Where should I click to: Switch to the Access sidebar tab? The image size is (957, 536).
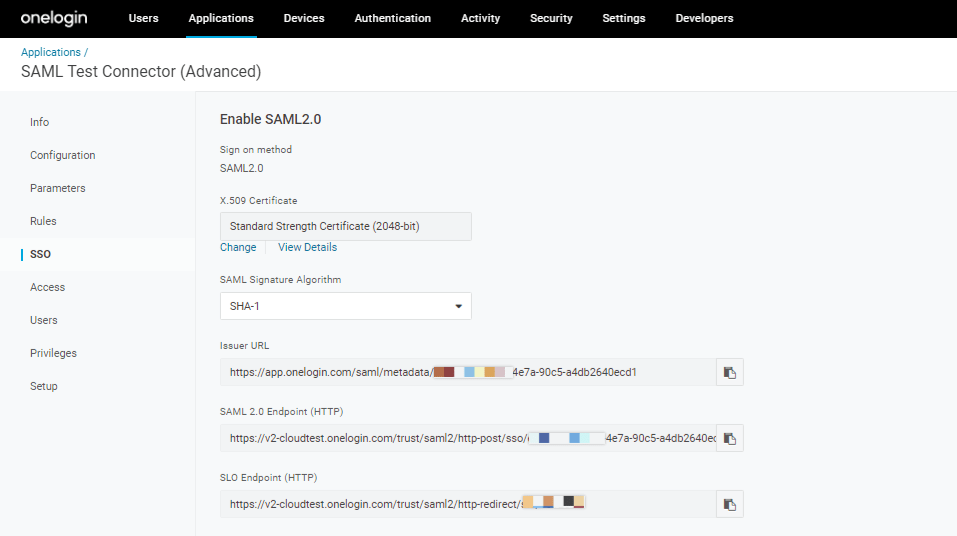48,287
